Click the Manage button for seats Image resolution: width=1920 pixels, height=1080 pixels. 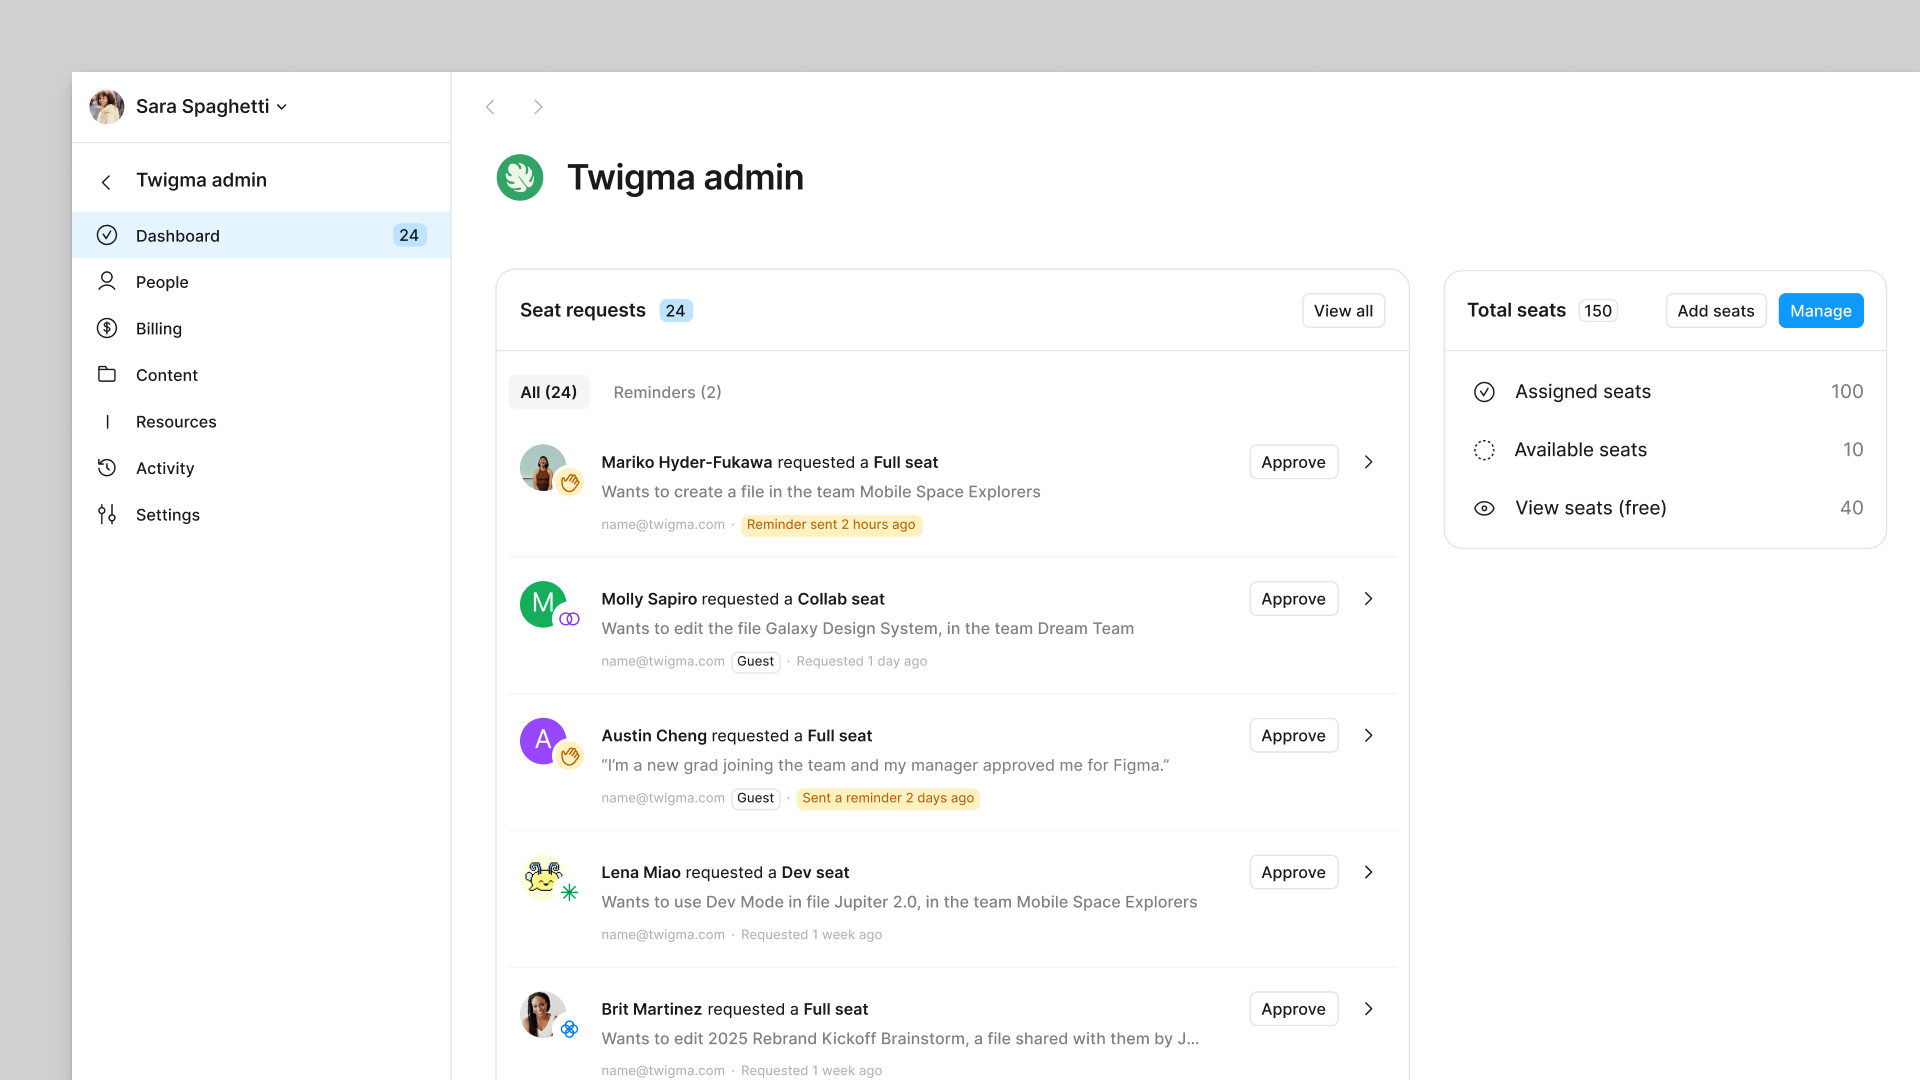coord(1821,310)
